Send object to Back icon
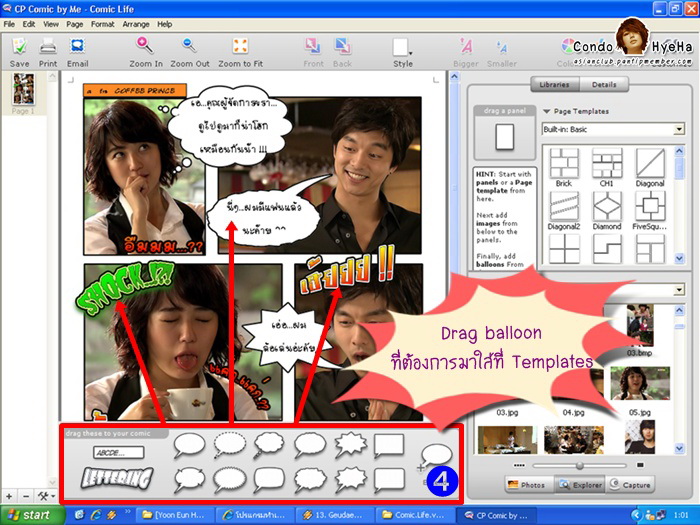This screenshot has width=700, height=525. click(342, 46)
